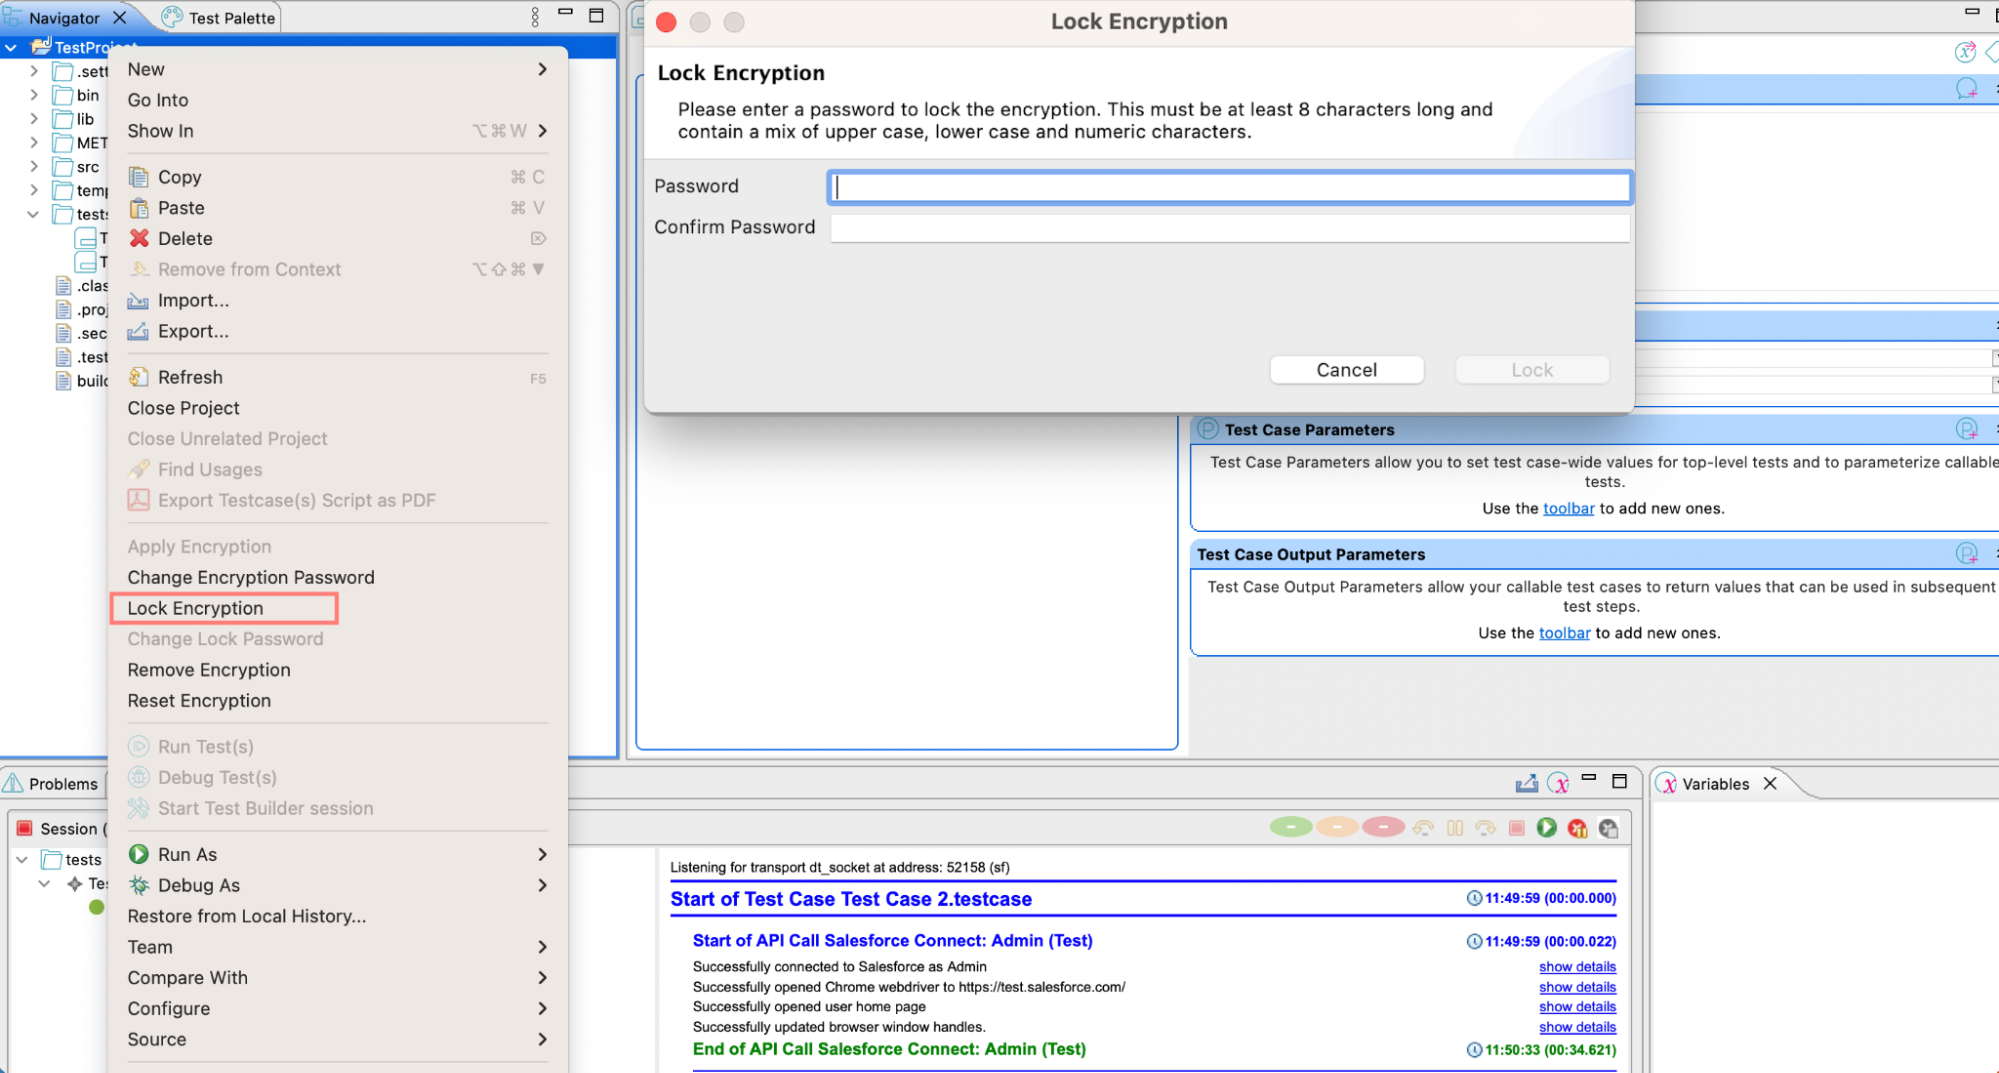
Task: Choose Remove Encryption in the context menu
Action: coord(209,670)
